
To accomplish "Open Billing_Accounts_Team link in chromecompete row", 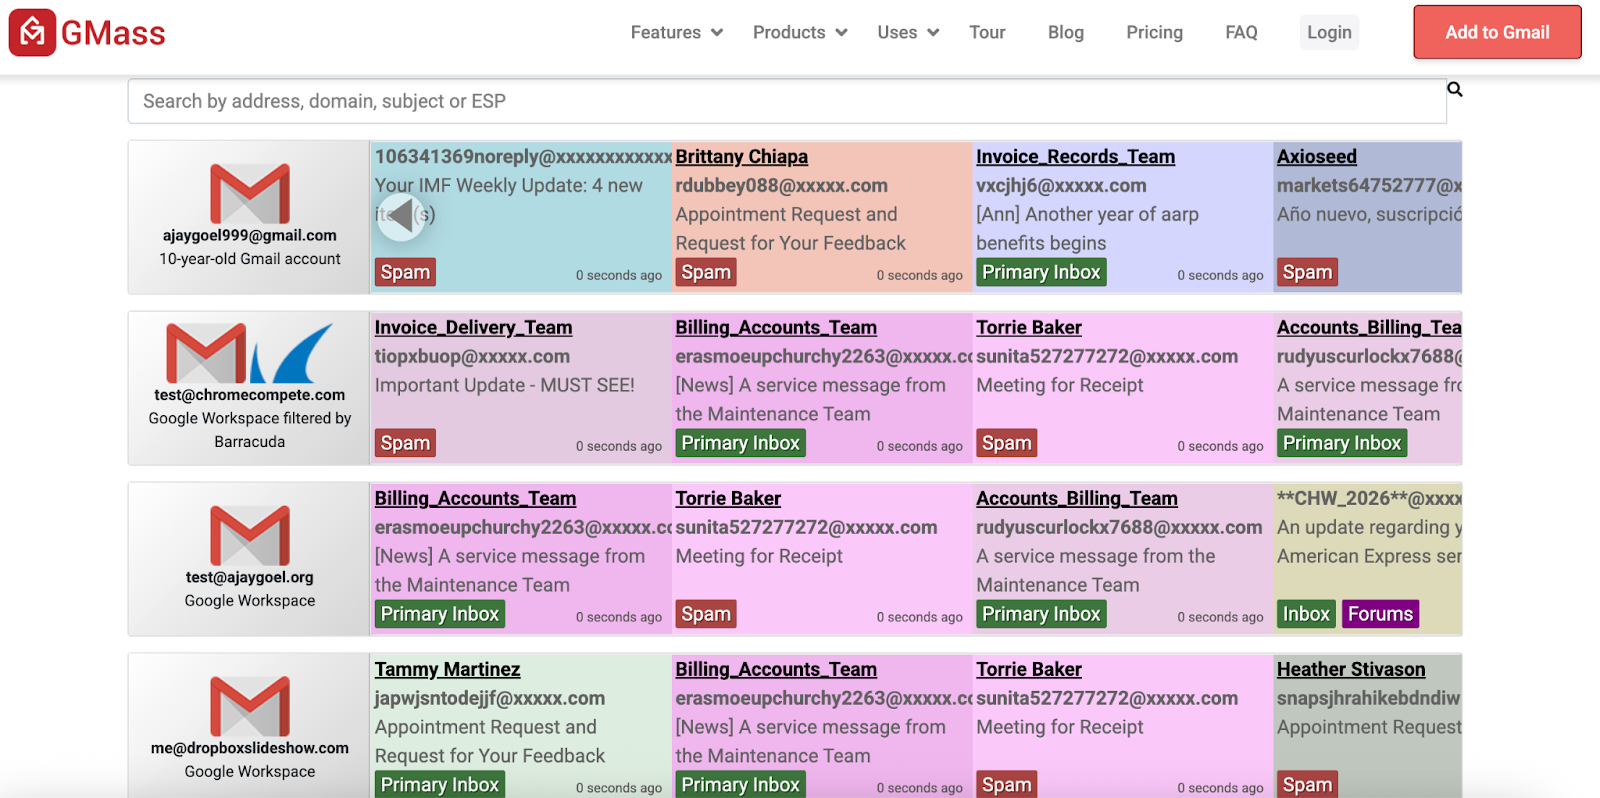I will [775, 327].
